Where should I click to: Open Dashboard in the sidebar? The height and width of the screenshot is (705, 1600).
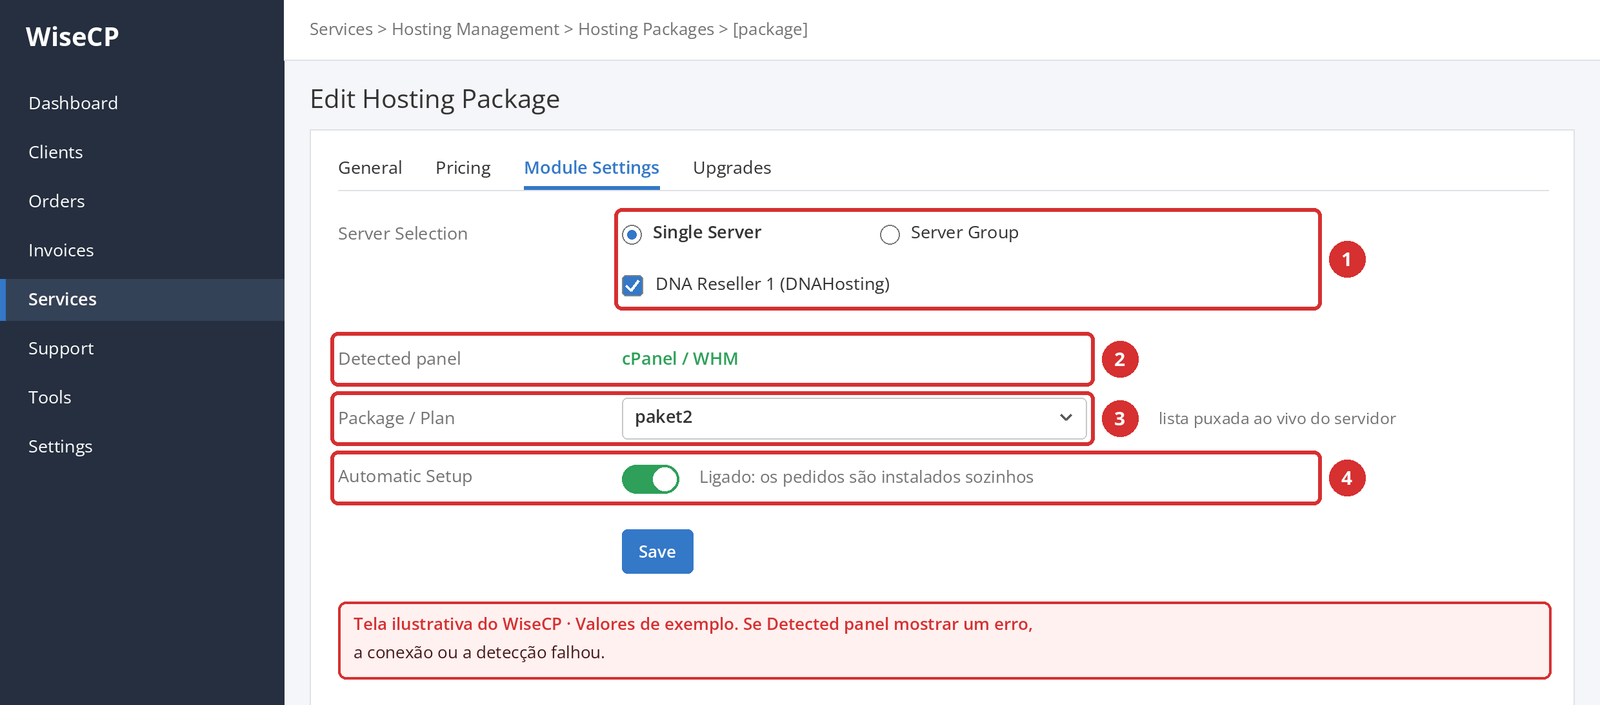(x=73, y=103)
